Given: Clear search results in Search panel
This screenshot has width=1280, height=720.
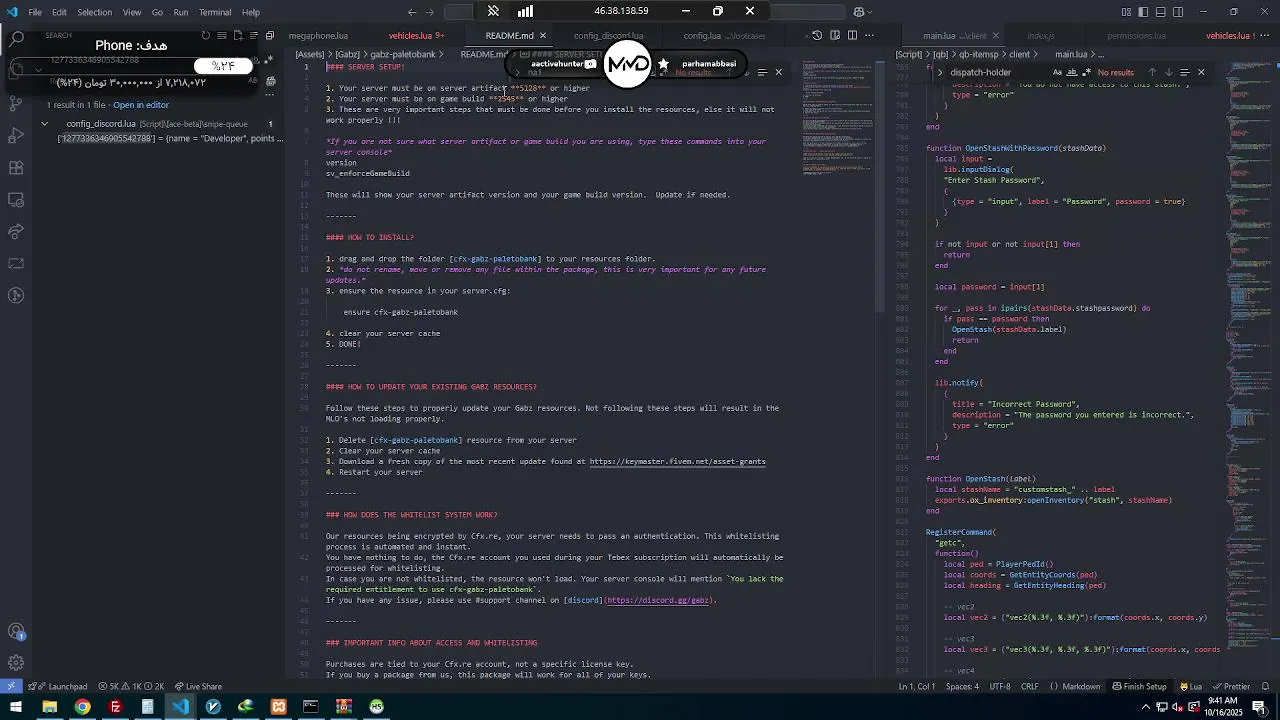Looking at the screenshot, I should (222, 35).
